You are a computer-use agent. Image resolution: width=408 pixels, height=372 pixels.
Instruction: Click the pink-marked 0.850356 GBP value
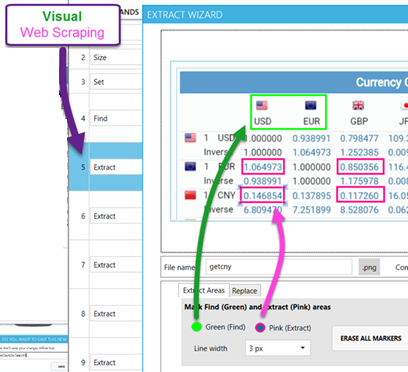click(360, 167)
